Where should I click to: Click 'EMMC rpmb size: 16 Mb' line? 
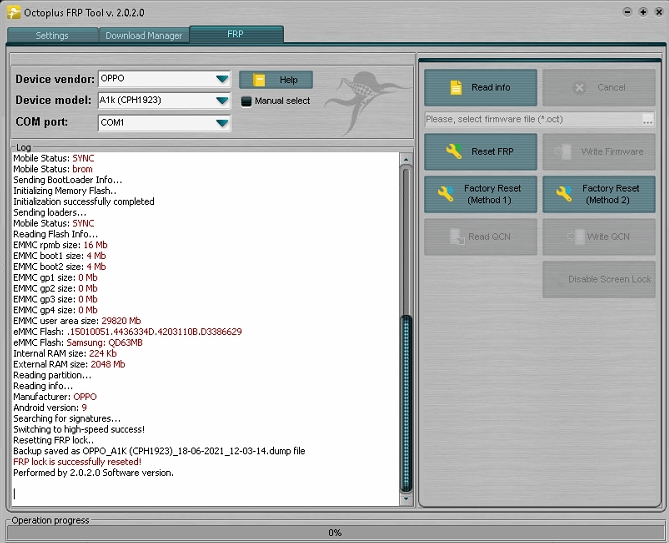tap(60, 245)
